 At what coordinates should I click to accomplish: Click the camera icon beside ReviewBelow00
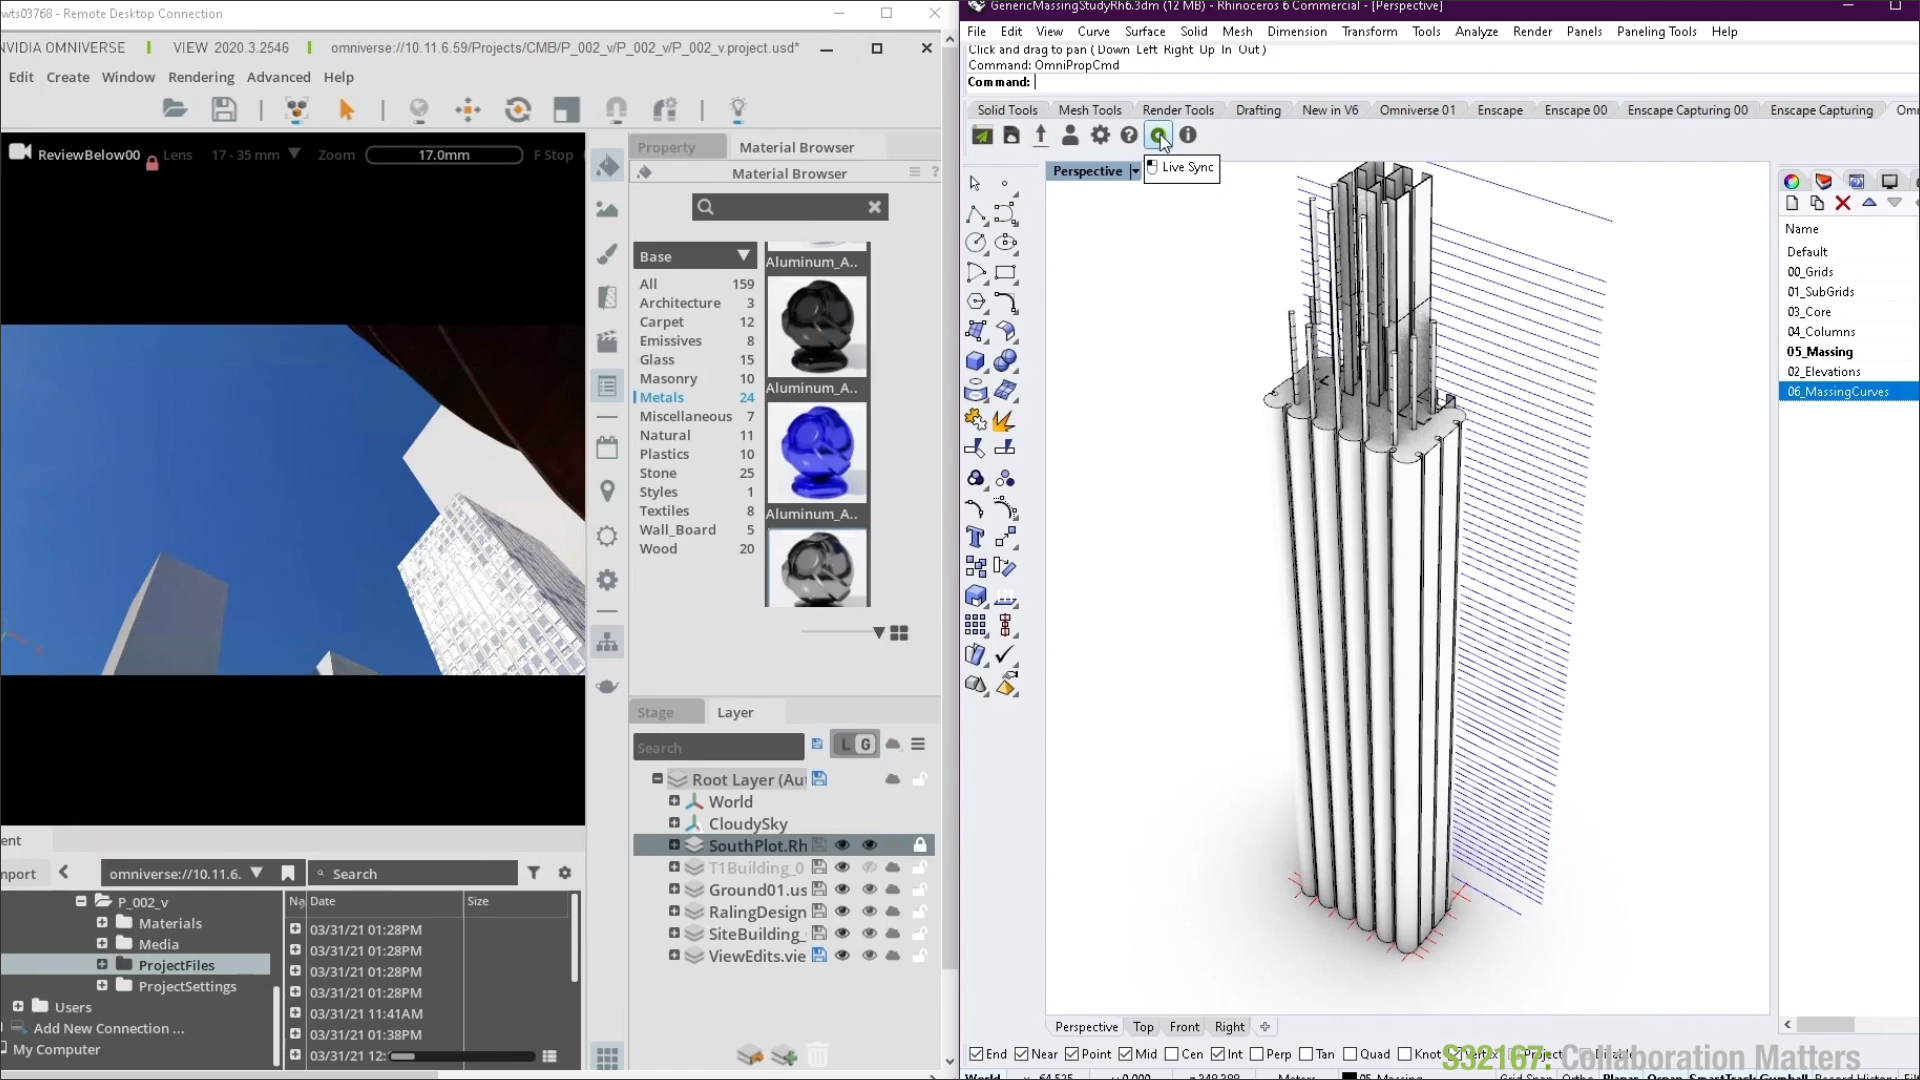coord(20,152)
